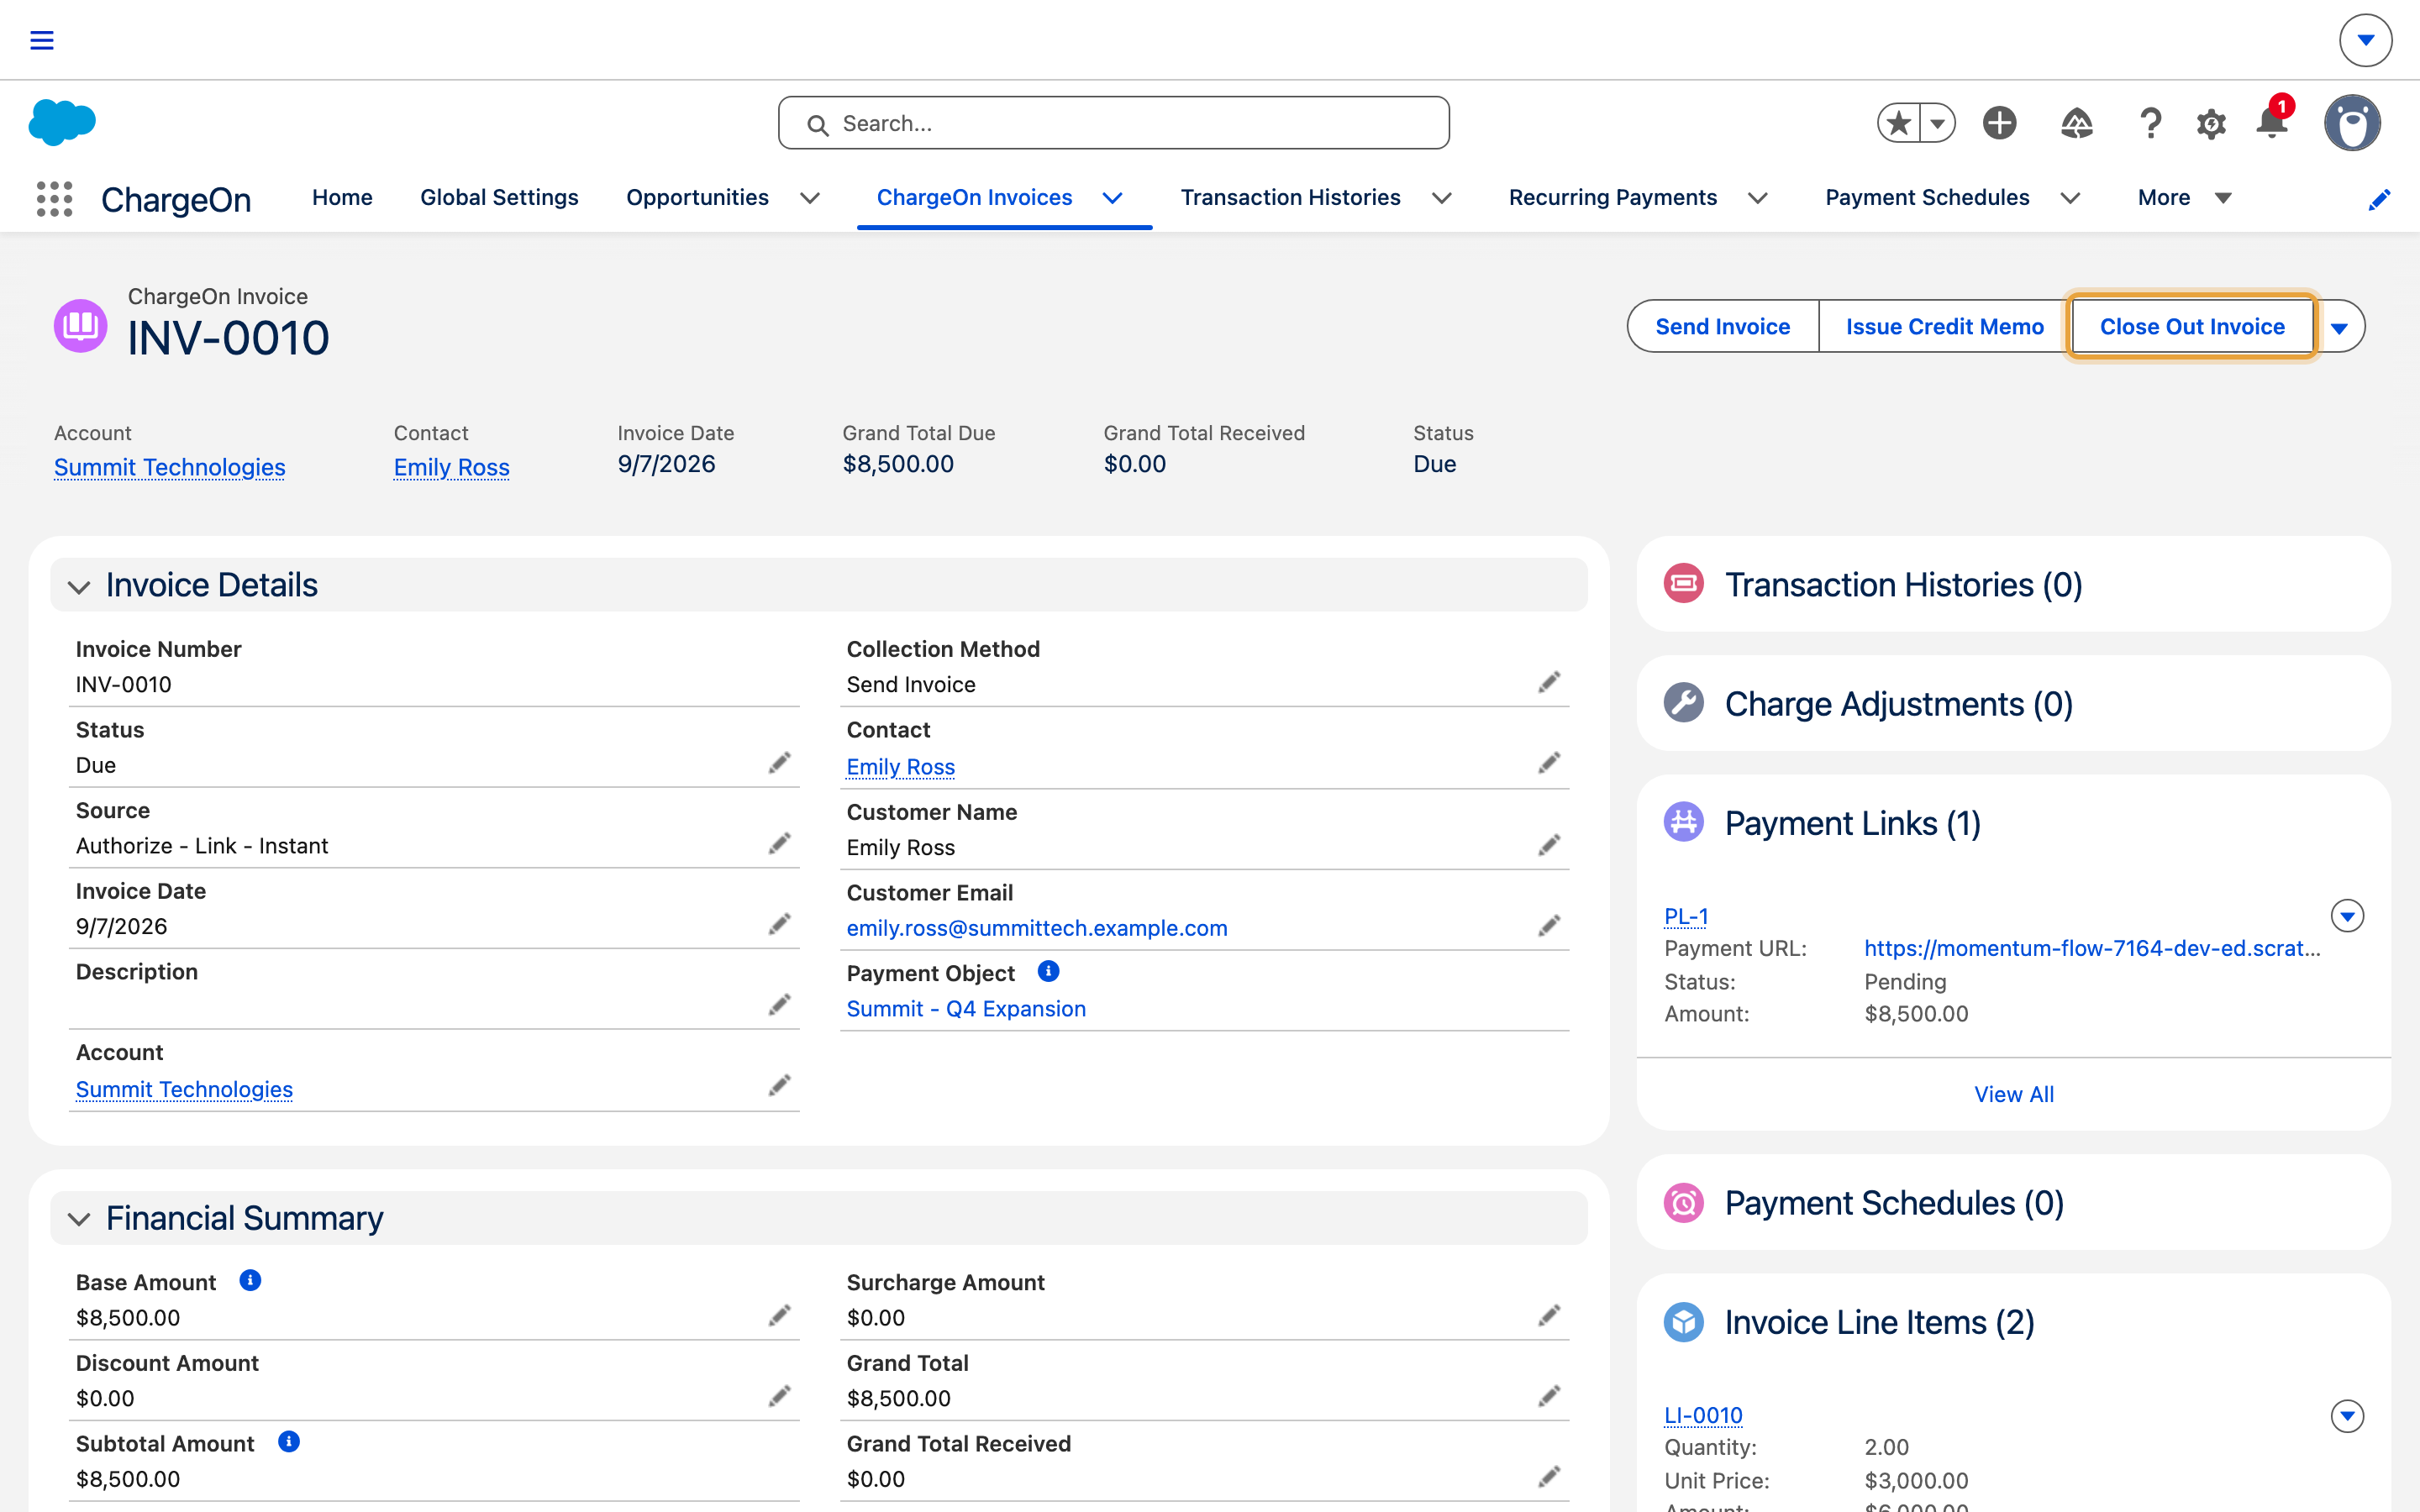Click into the global Search field
This screenshot has height=1512, width=2420.
point(1114,123)
